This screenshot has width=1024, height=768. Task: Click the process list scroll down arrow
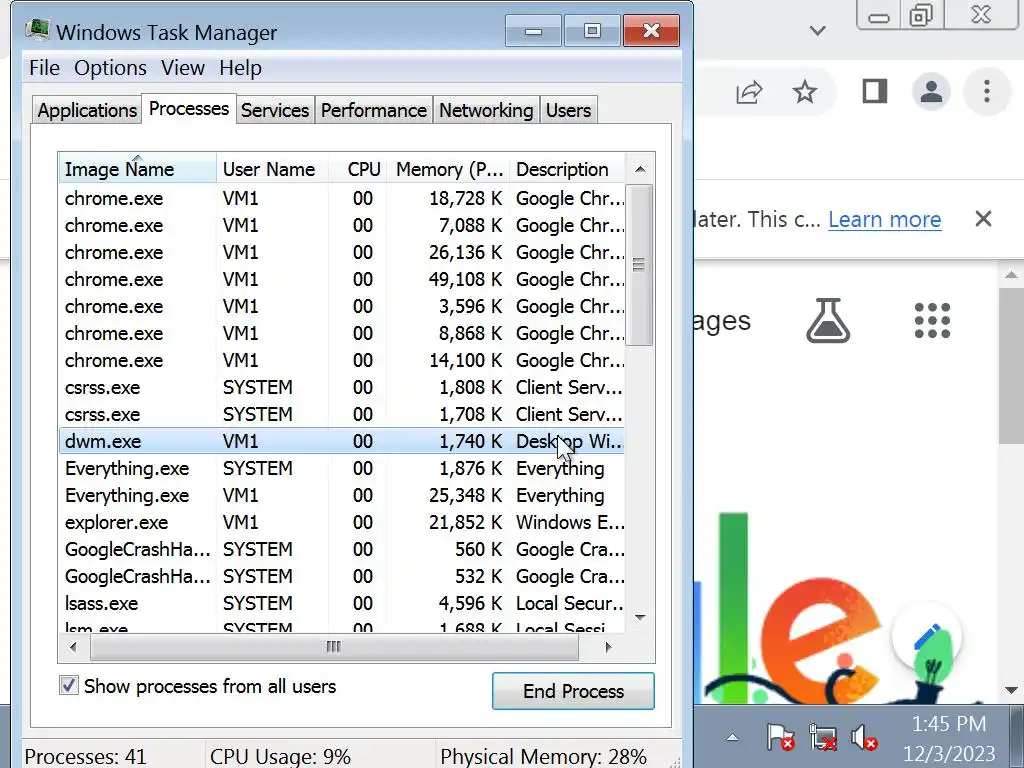(640, 617)
